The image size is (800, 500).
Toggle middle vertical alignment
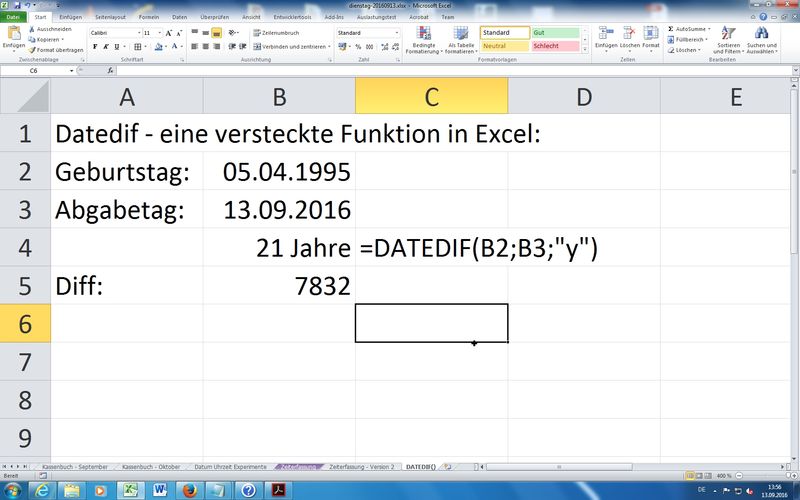205,33
